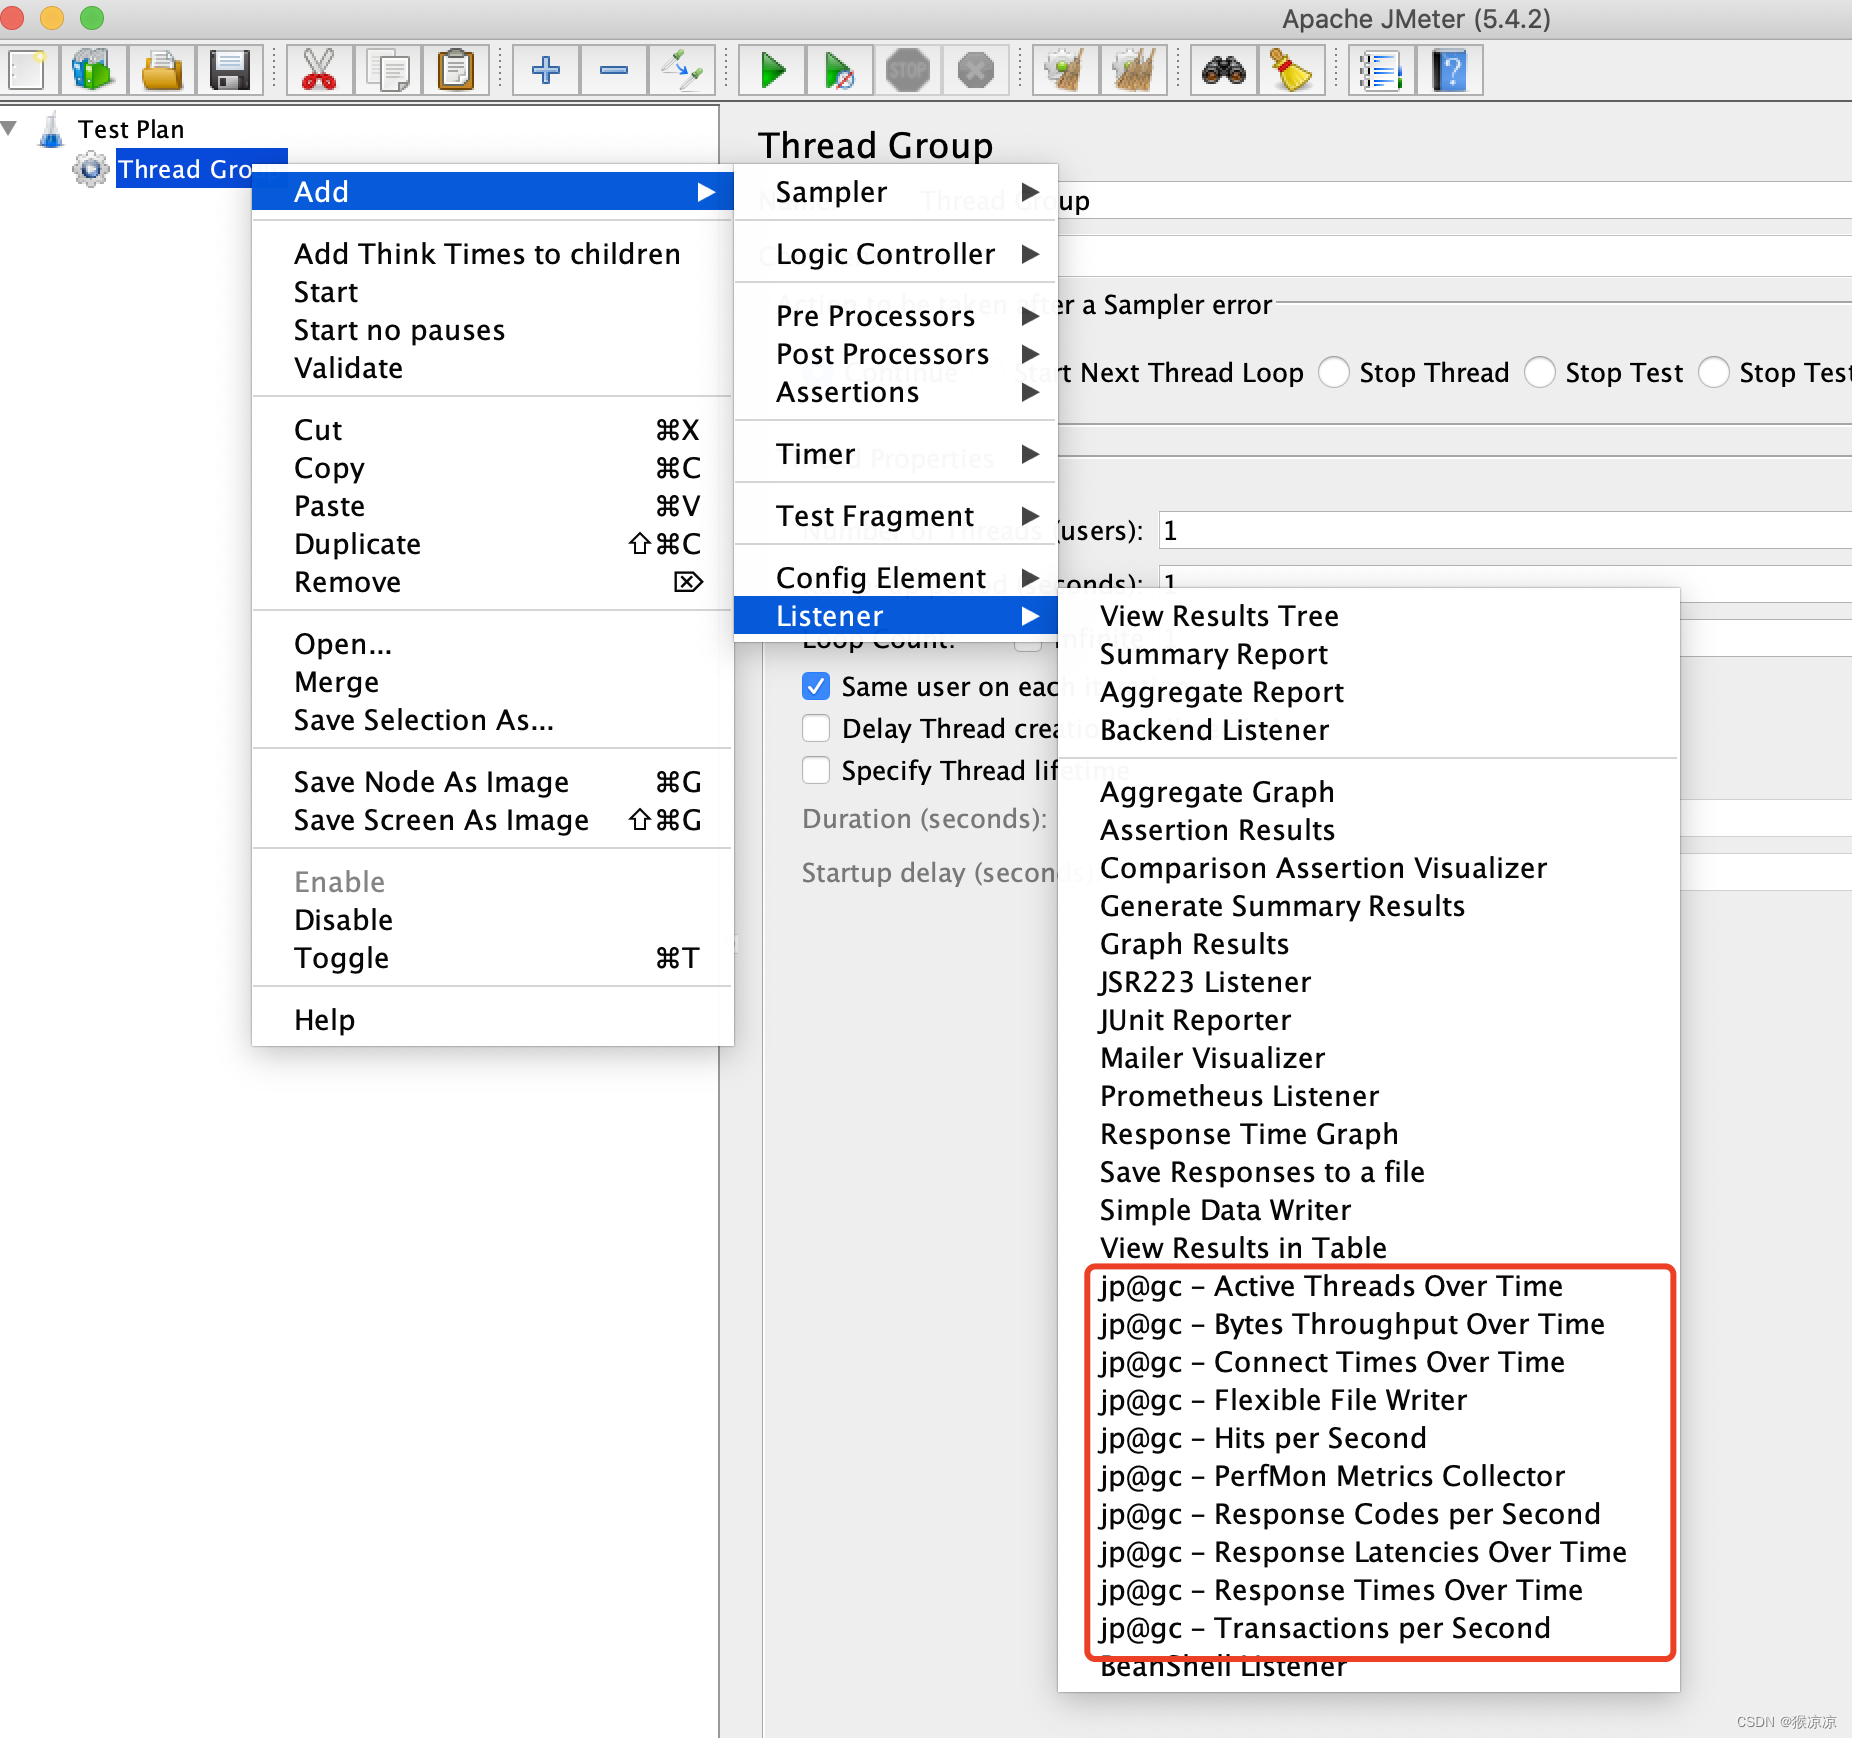
Task: Select jp@gc PerfMon Metrics Collector
Action: (x=1369, y=1476)
